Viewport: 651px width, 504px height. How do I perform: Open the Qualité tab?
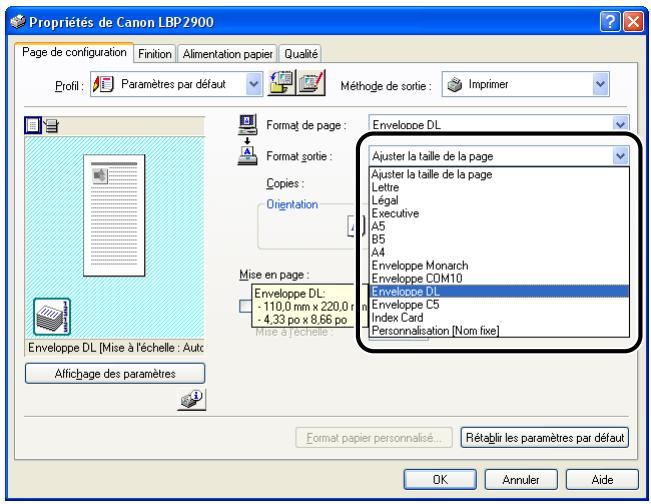coord(301,54)
